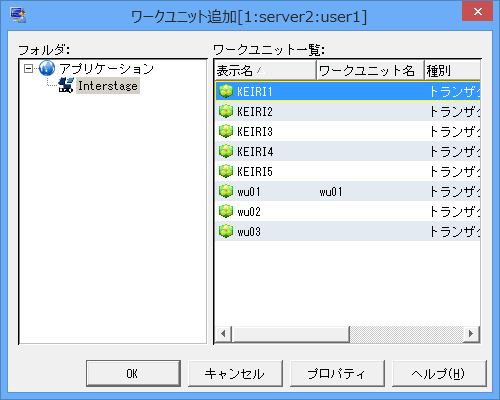Screen dimensions: 500x400
Task: Click the キャンセル button
Action: click(x=235, y=373)
